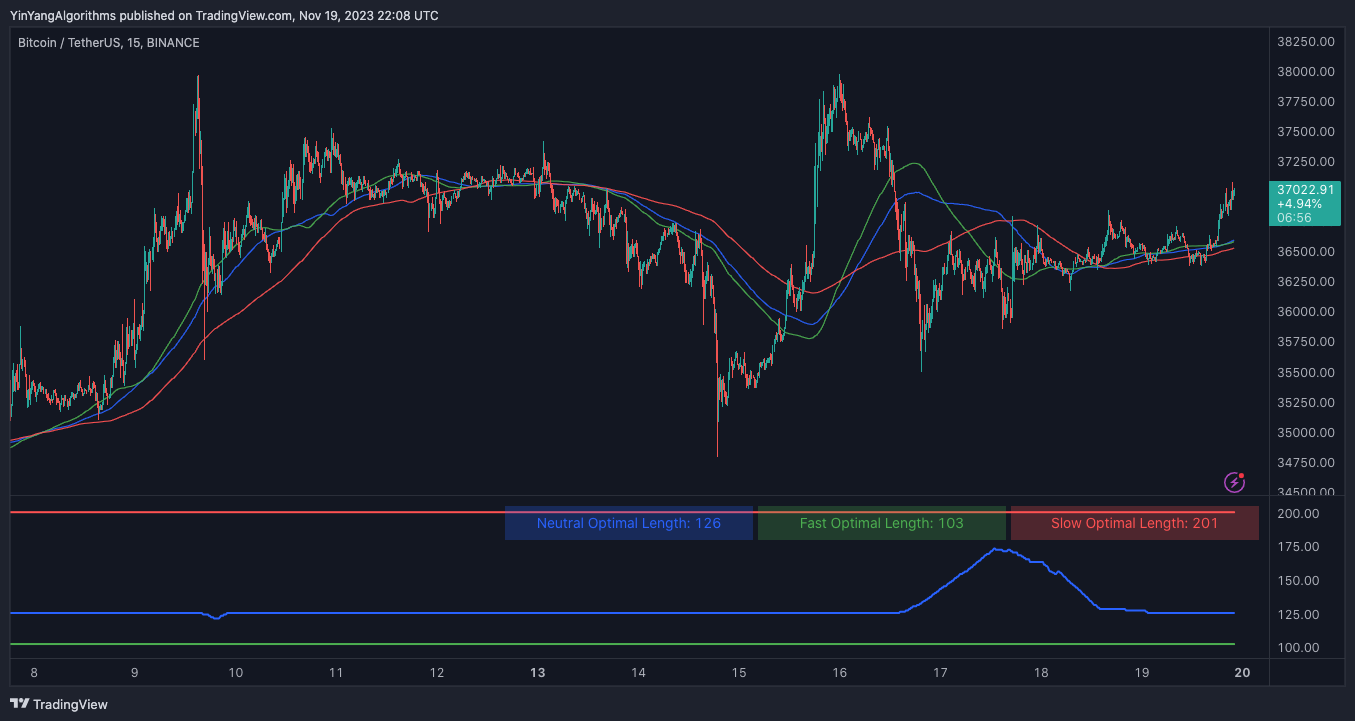Click price axis label 35000.00

pyautogui.click(x=1306, y=433)
